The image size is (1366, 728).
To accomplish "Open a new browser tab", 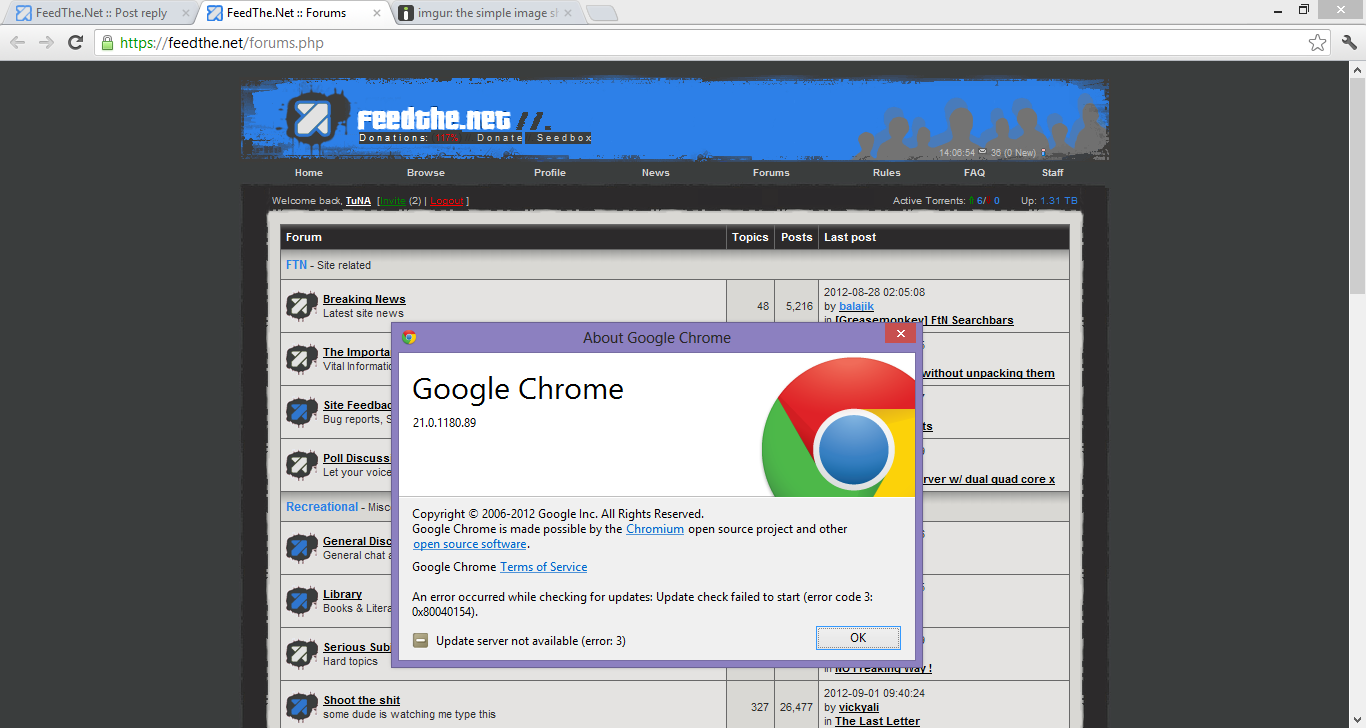I will [601, 13].
